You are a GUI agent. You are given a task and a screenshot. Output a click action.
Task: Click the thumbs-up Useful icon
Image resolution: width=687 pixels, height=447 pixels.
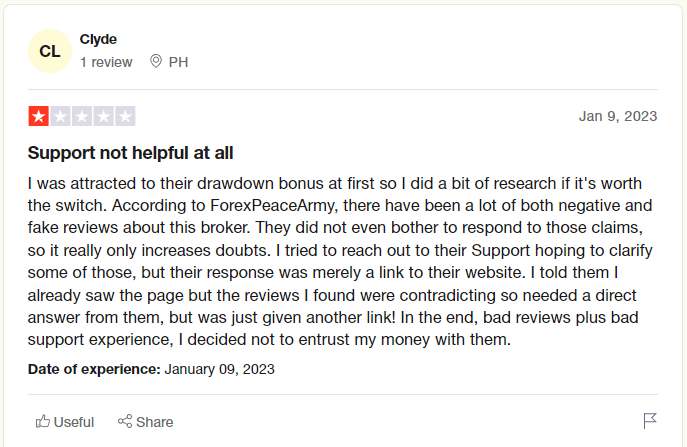tap(42, 422)
